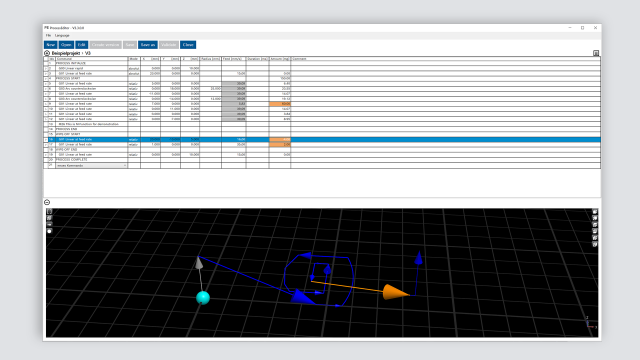Screen dimensions: 640x360
Task: Open the Language menu
Action: [x=62, y=36]
